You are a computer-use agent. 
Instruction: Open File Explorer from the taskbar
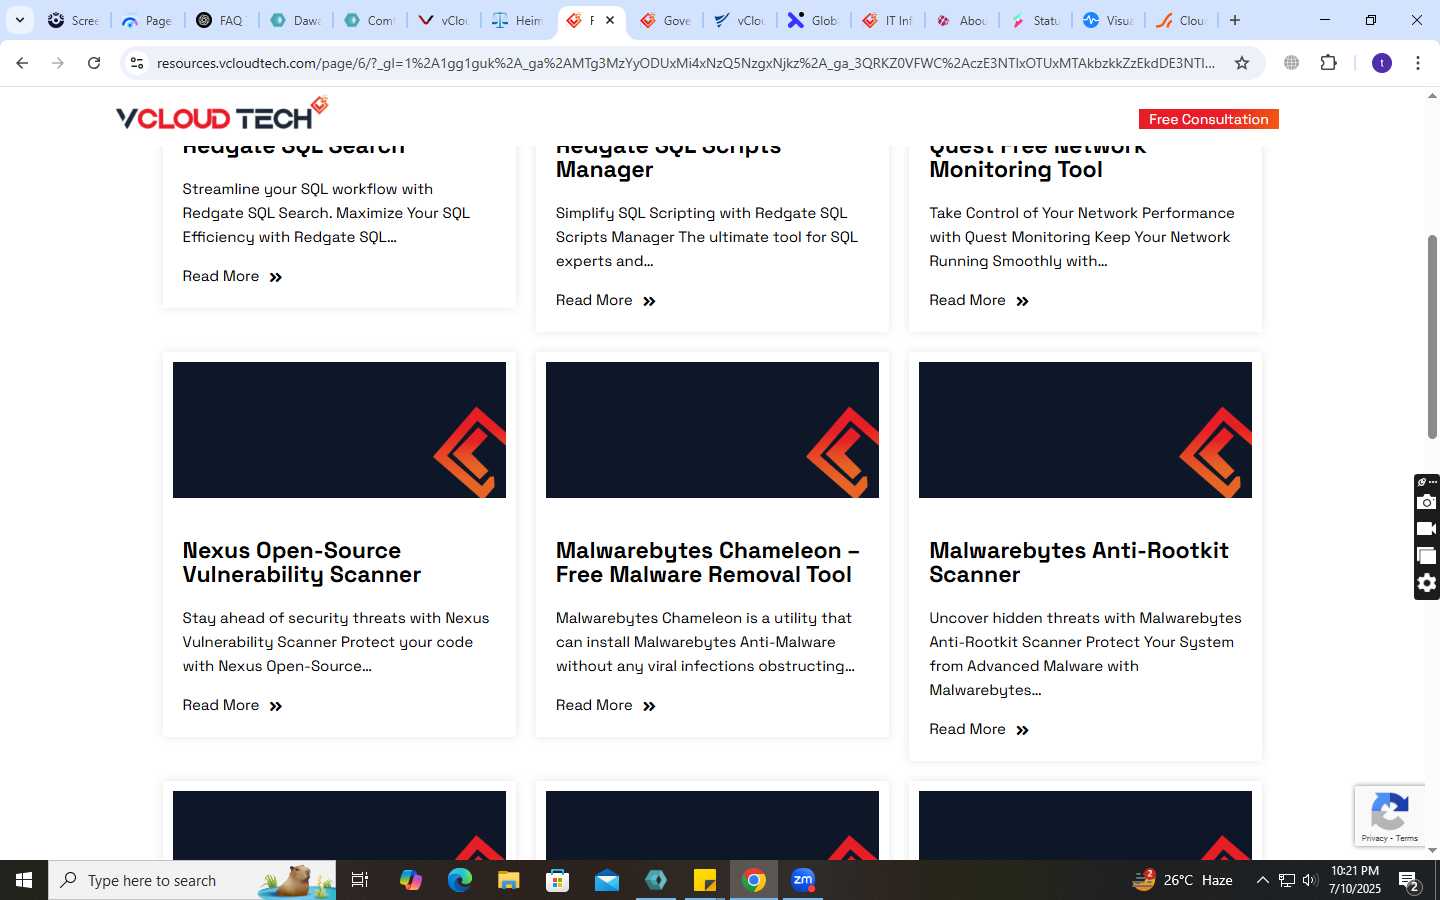tap(508, 880)
